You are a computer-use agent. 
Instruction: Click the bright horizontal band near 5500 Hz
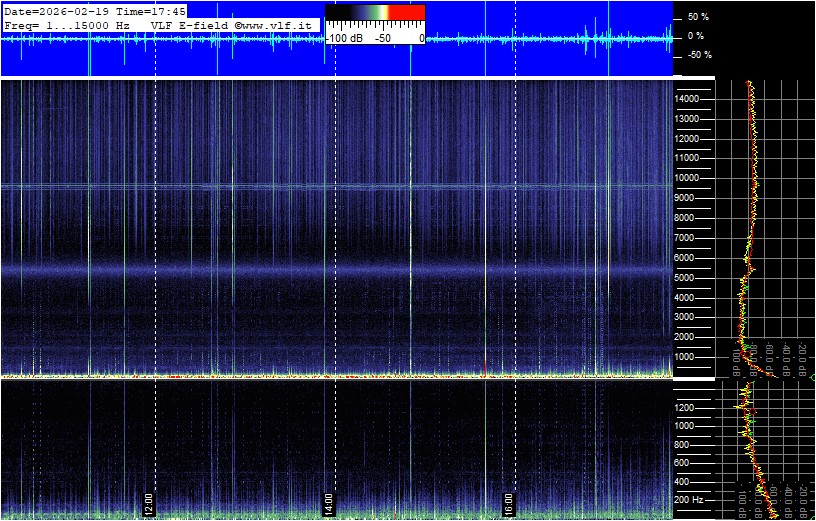300,270
